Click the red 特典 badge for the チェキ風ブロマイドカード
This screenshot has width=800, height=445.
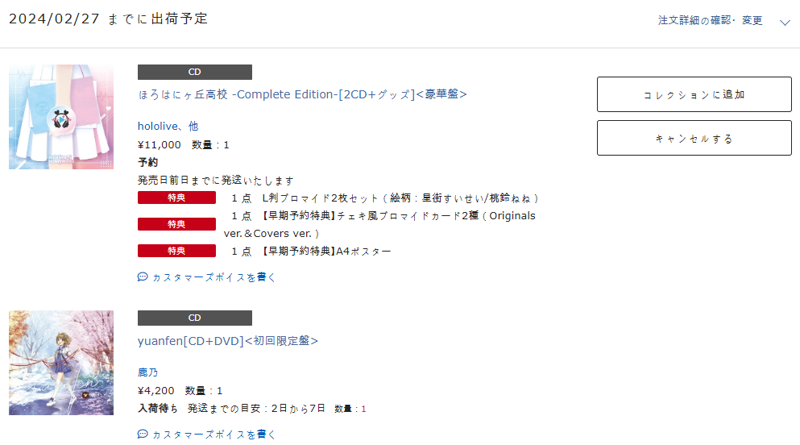coord(177,224)
